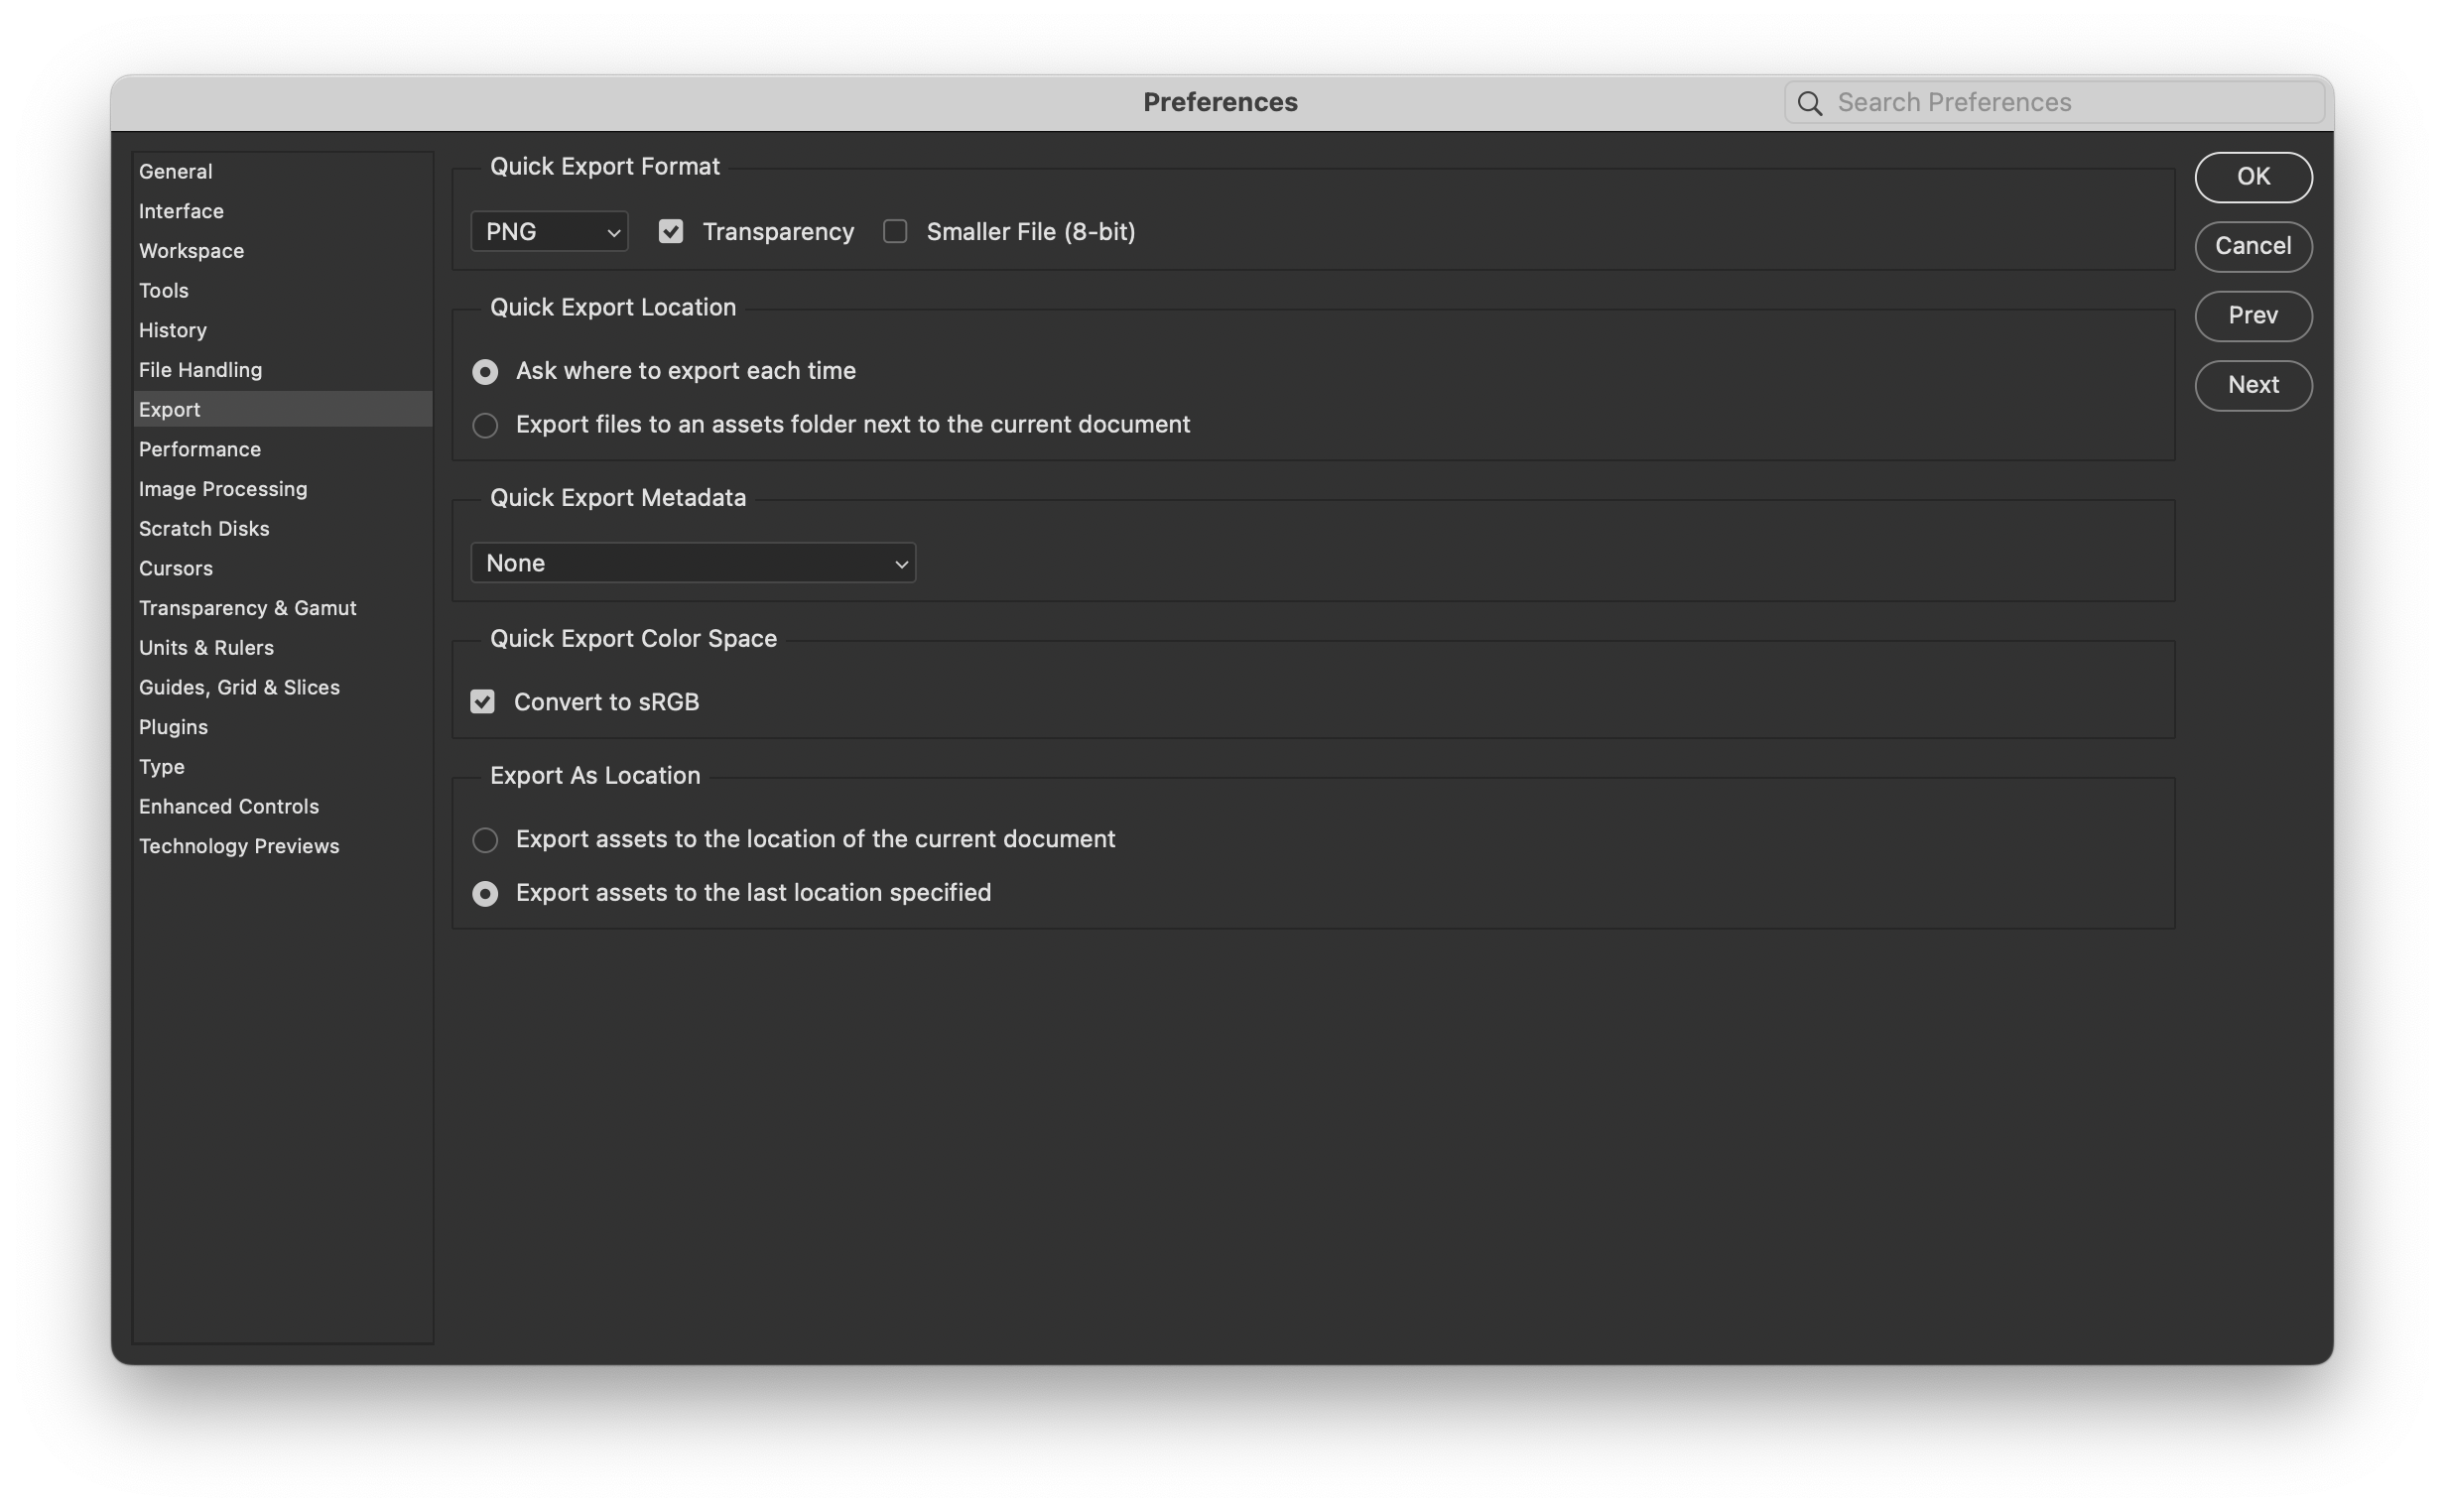This screenshot has height=1512, width=2445.
Task: Open Transparency & Gamut section
Action: (x=248, y=608)
